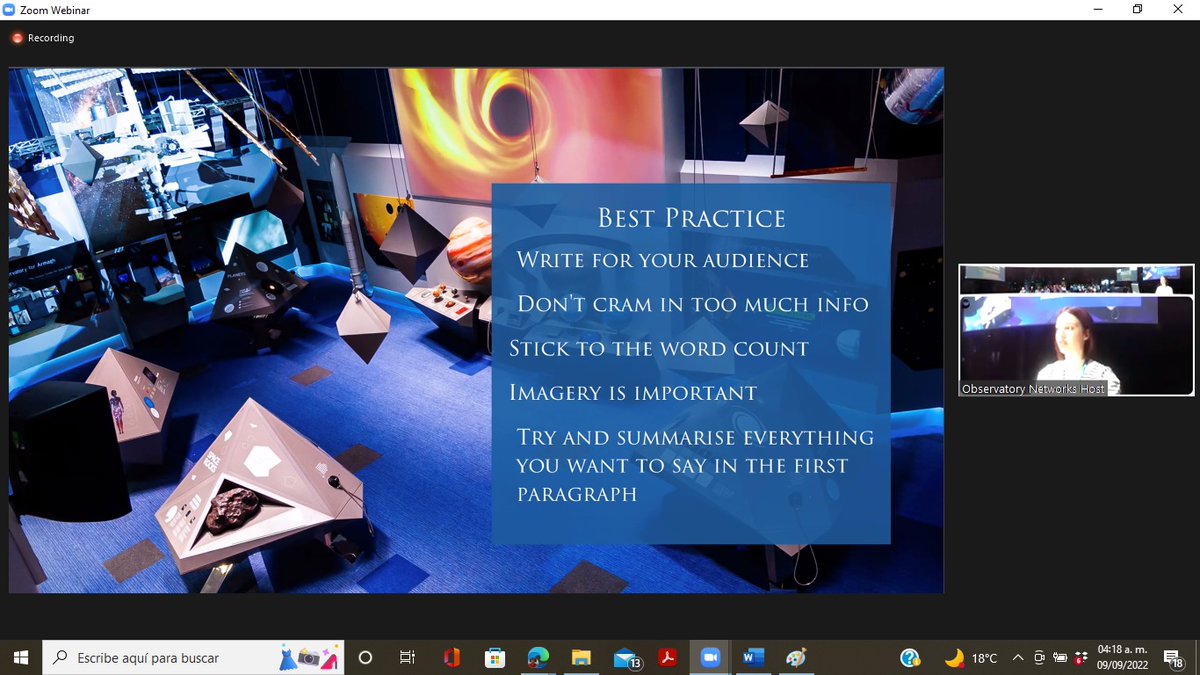Click the shared slide Best Practice heading
The image size is (1200, 675).
[691, 218]
